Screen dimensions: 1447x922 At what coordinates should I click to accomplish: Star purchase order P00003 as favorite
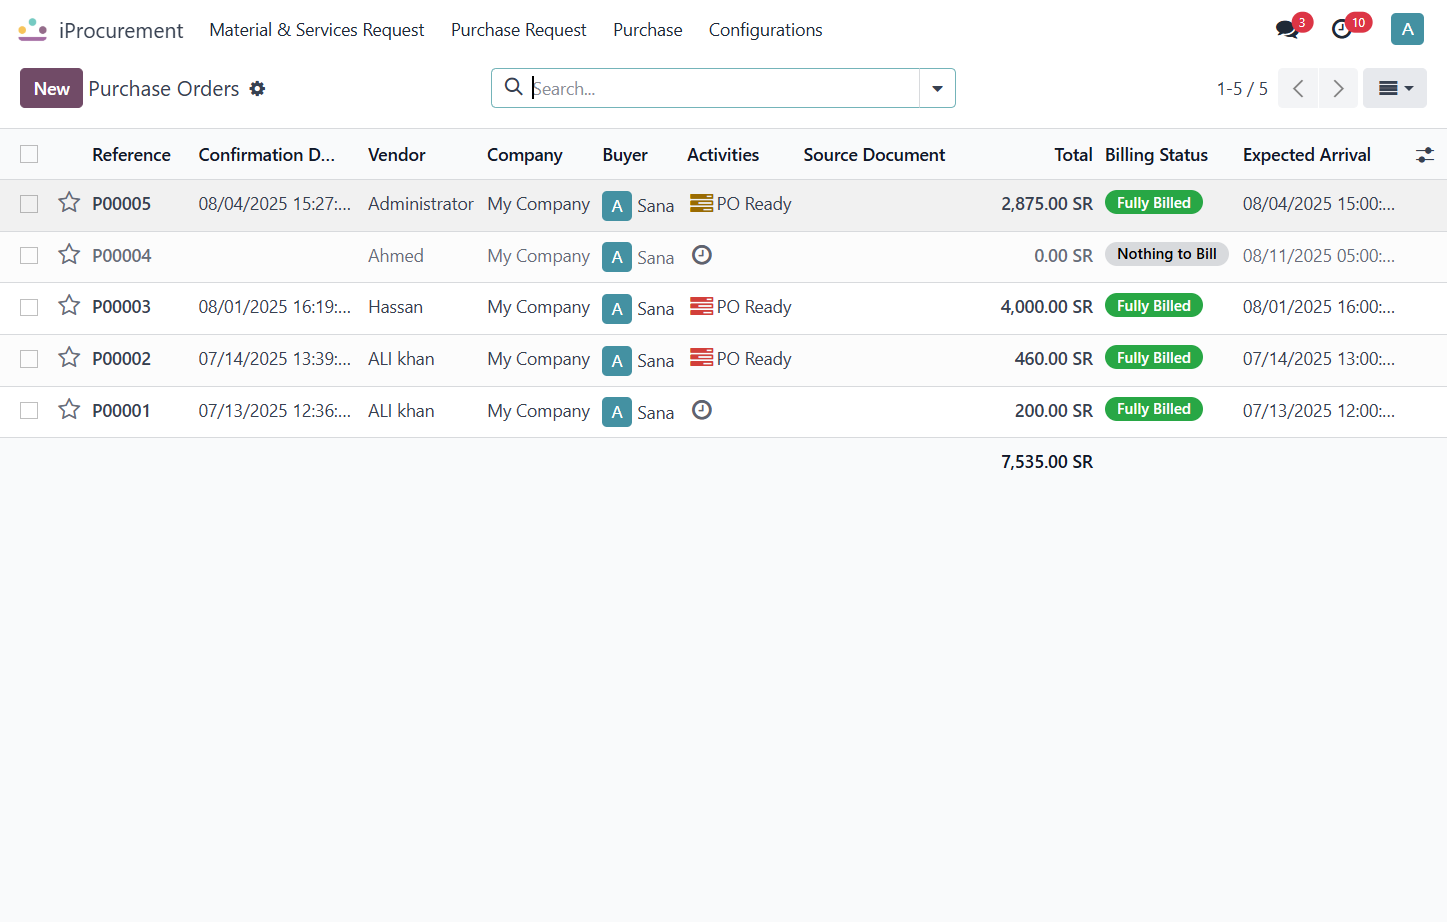pyautogui.click(x=69, y=306)
